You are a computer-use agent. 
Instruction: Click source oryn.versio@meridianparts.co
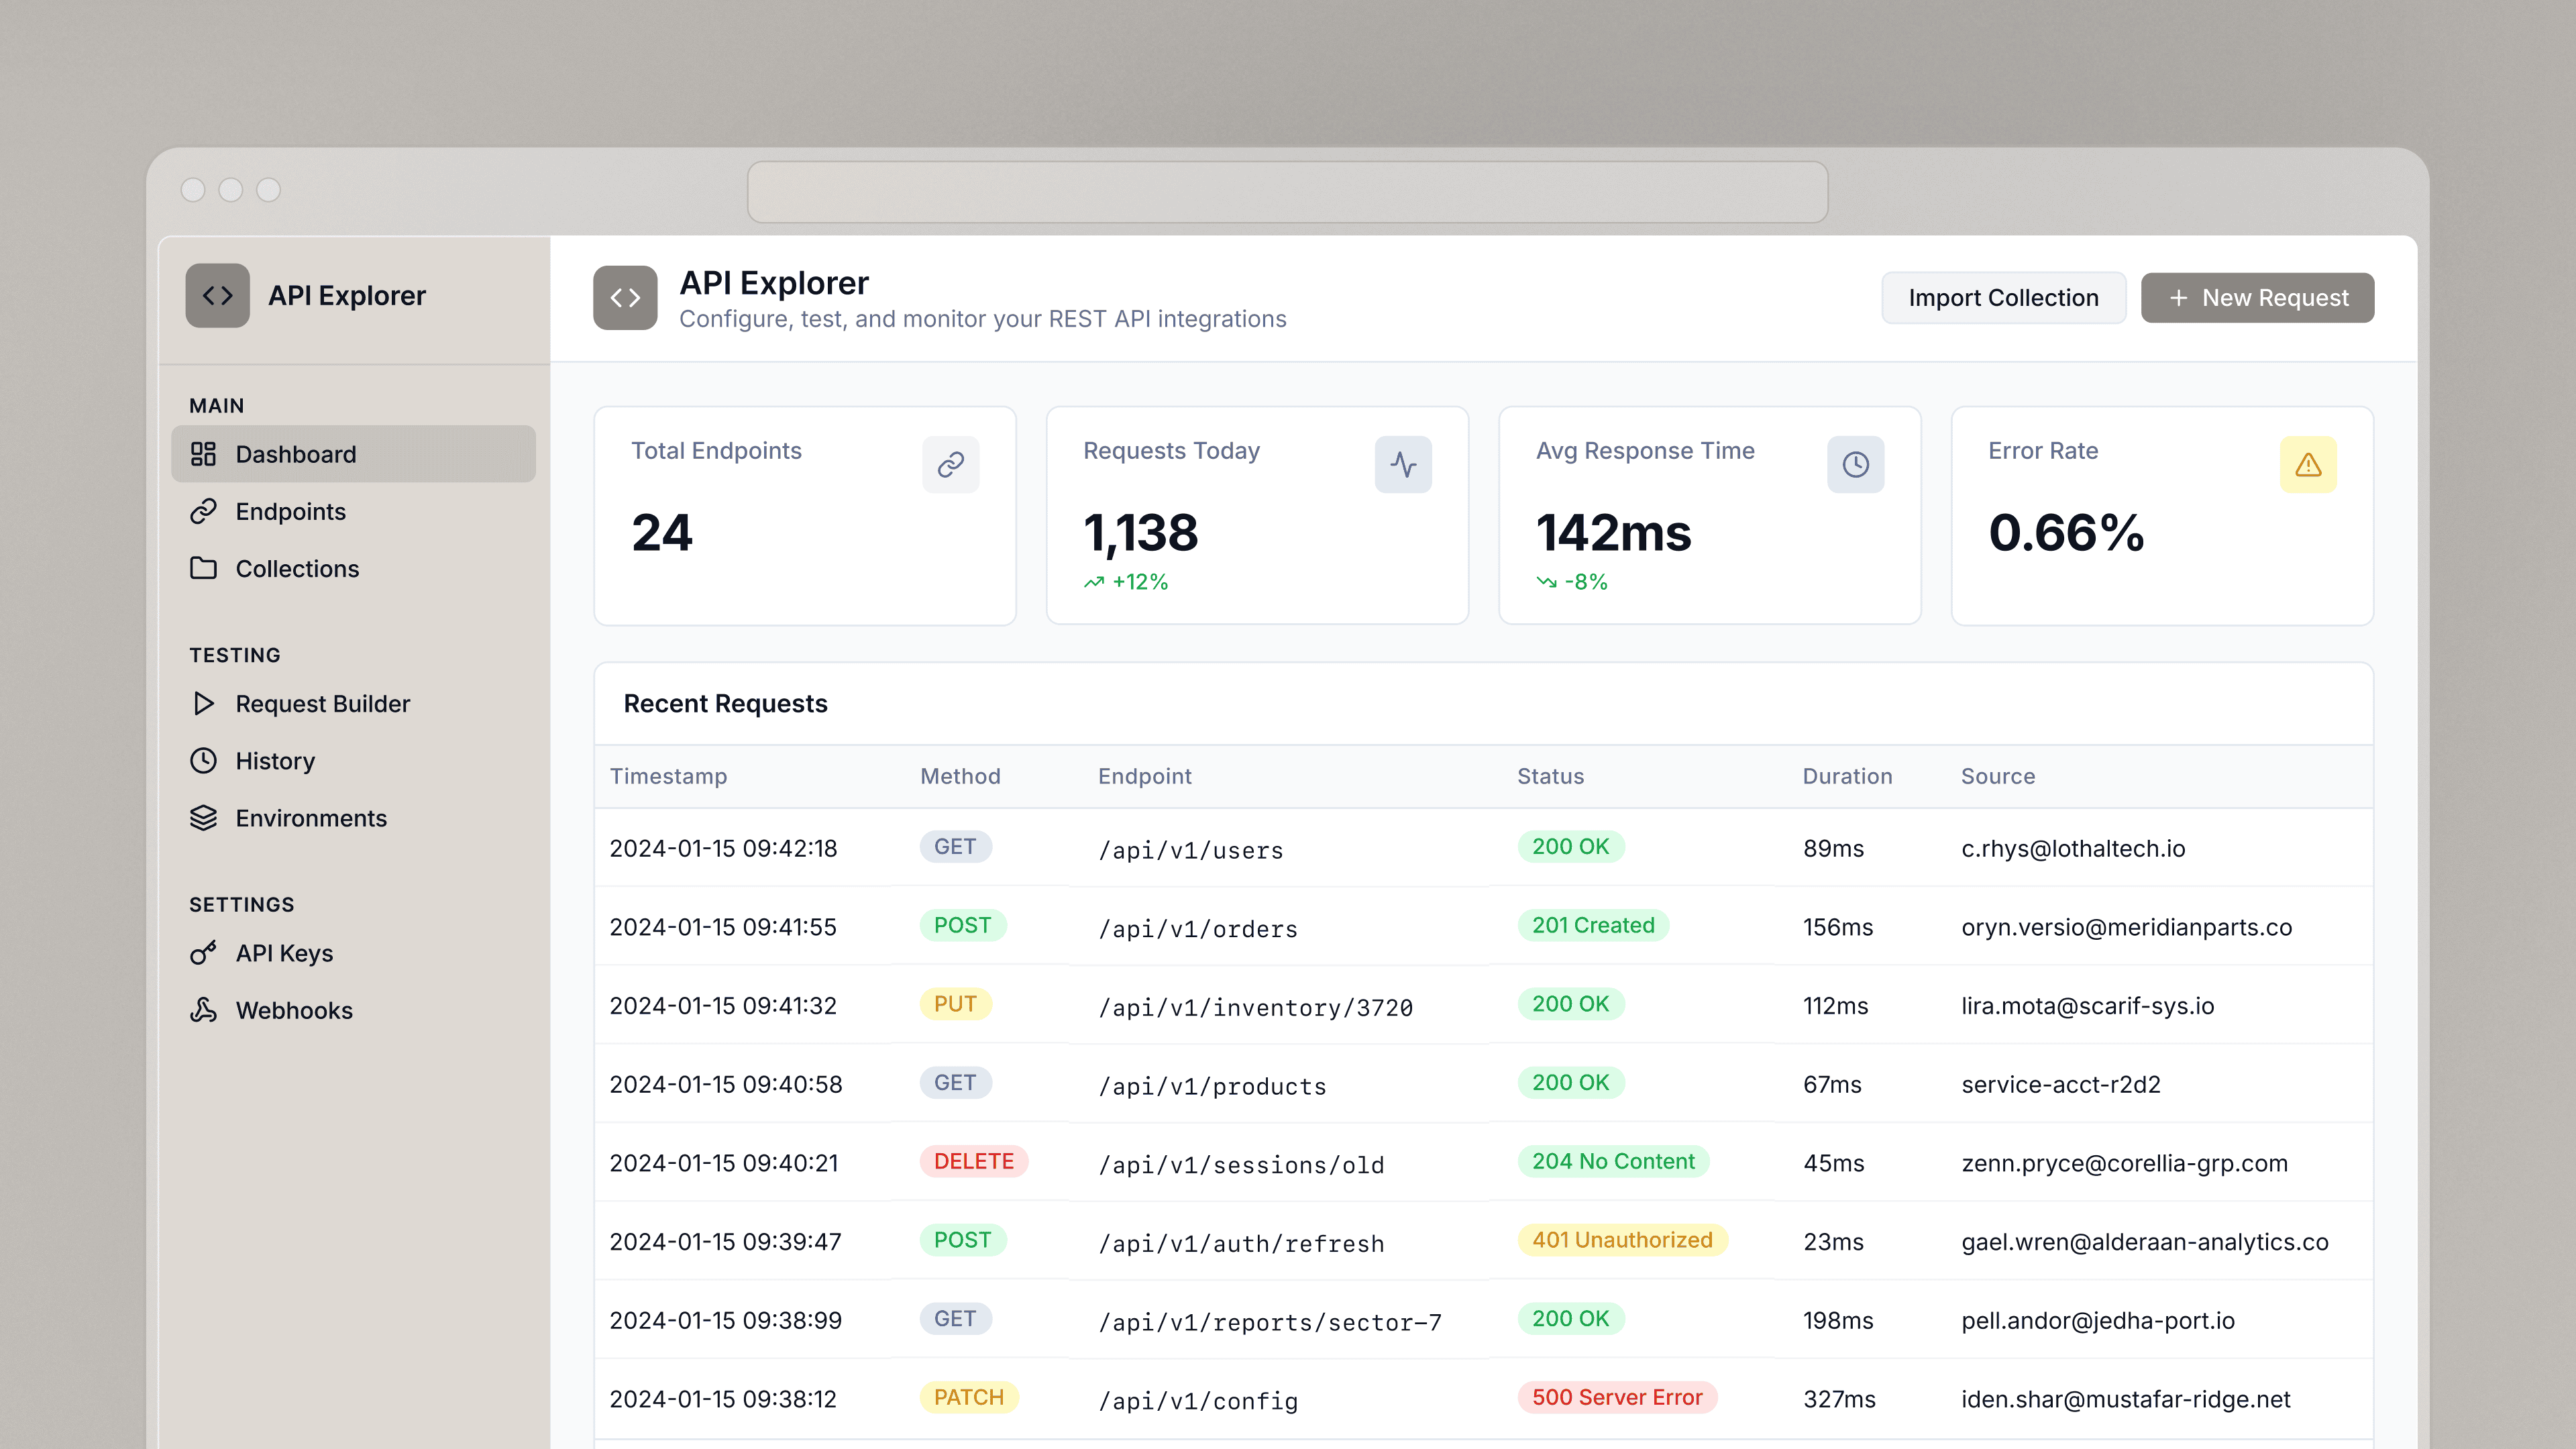click(2126, 927)
